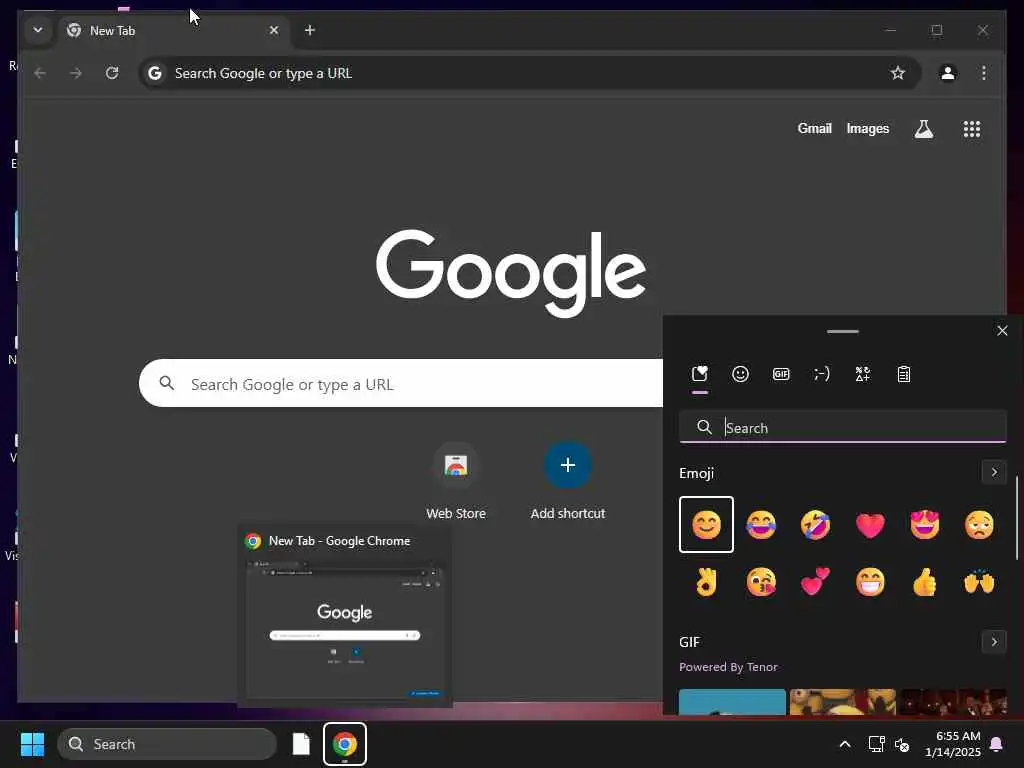Select the blue GIF thumbnail
This screenshot has height=768, width=1024.
tap(732, 702)
